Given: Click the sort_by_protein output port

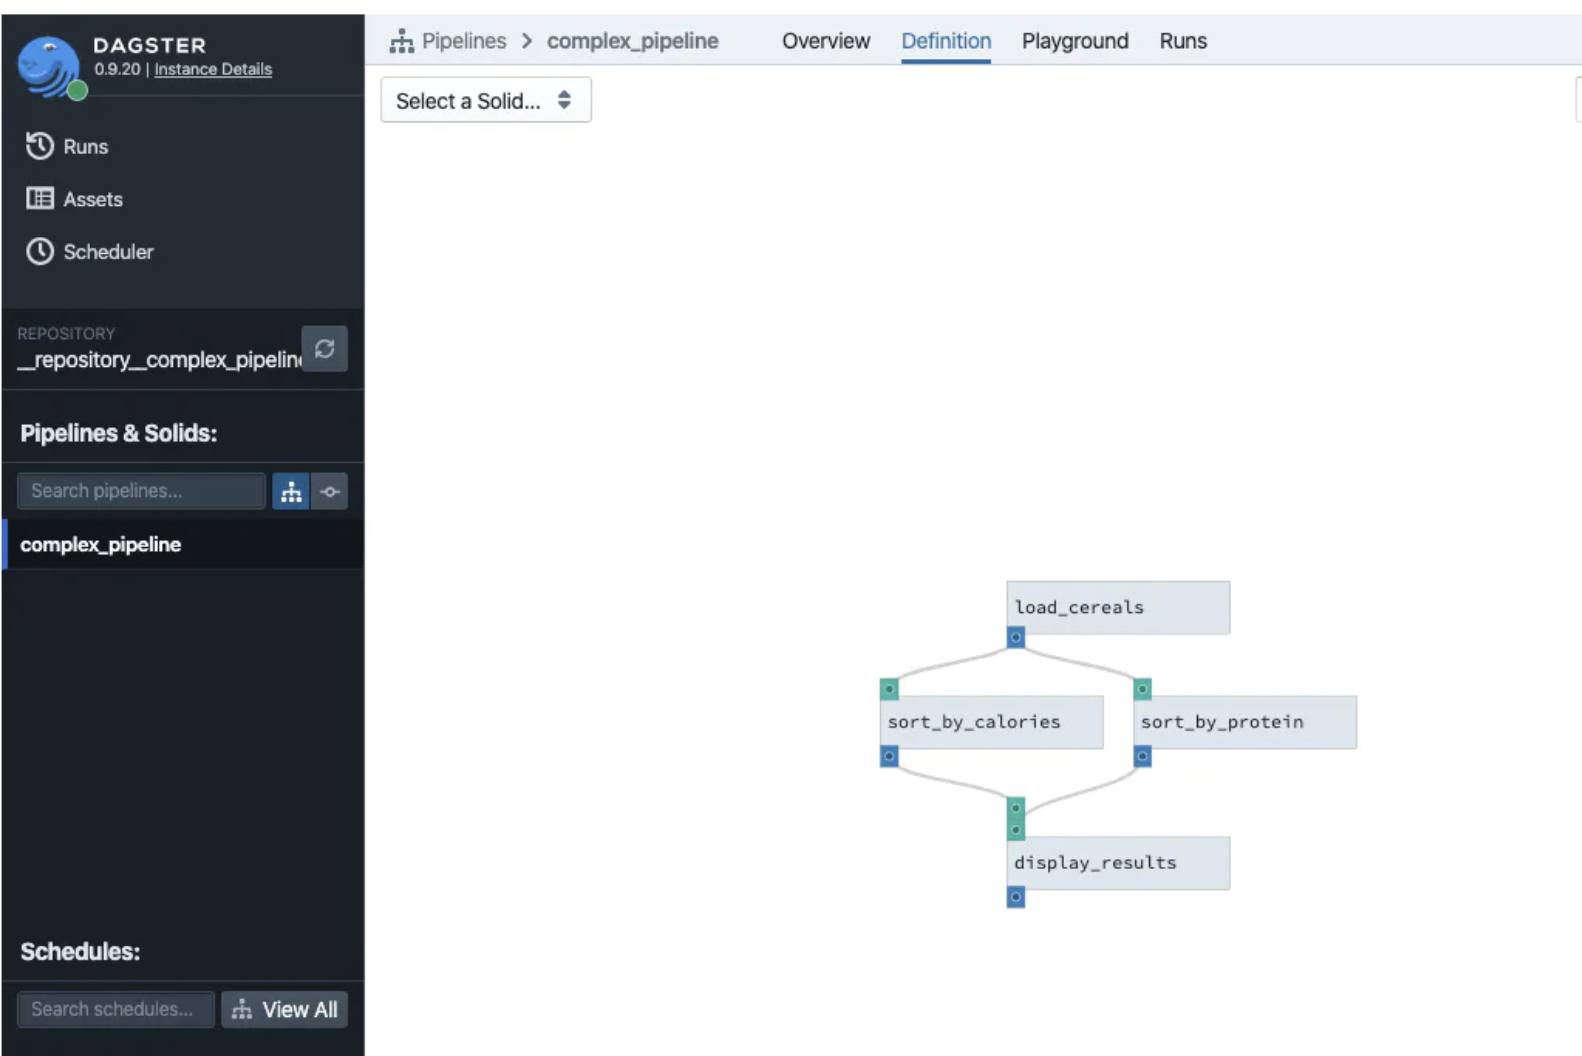Looking at the screenshot, I should 1143,756.
